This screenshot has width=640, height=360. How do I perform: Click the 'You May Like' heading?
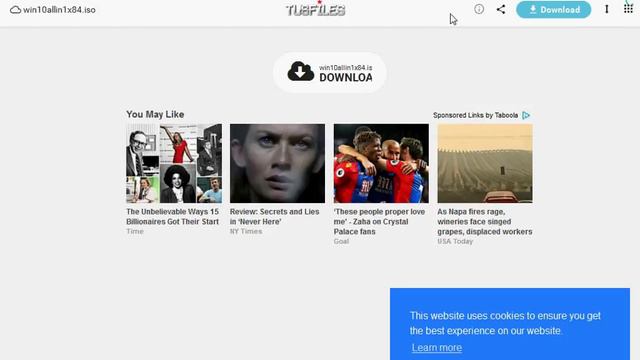pos(155,114)
